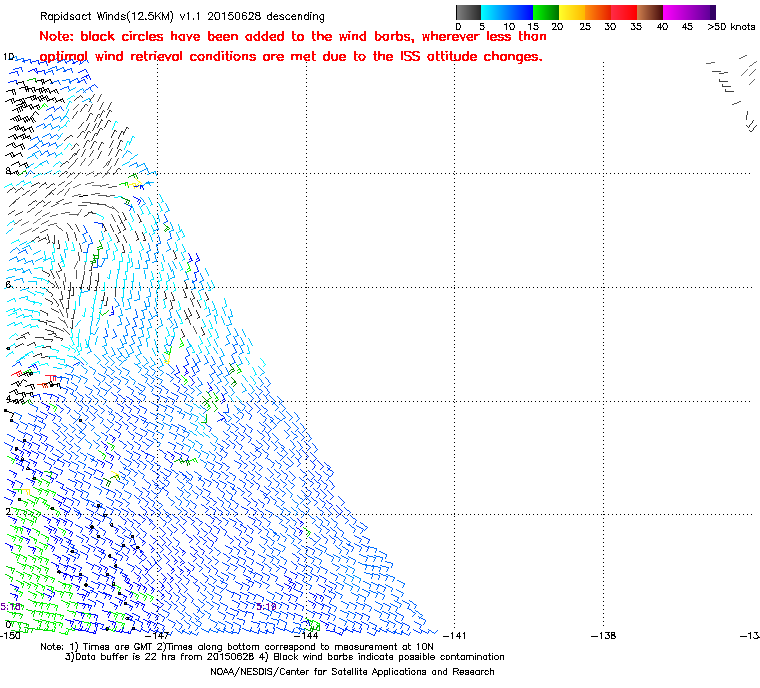Click the longitude label '-144'
Screen dimensions: 760x688
click(x=306, y=635)
